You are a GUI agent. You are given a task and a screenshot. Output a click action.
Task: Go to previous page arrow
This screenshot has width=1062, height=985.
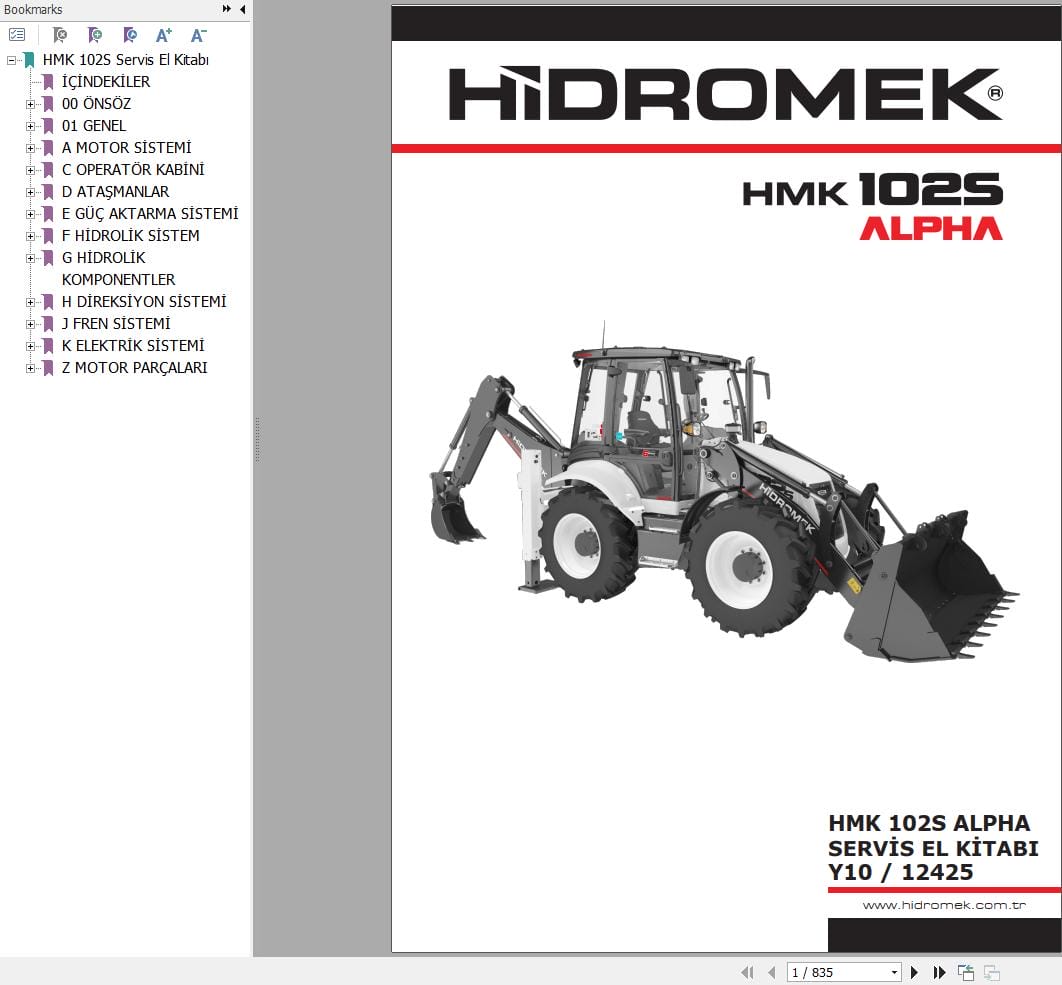pyautogui.click(x=771, y=972)
